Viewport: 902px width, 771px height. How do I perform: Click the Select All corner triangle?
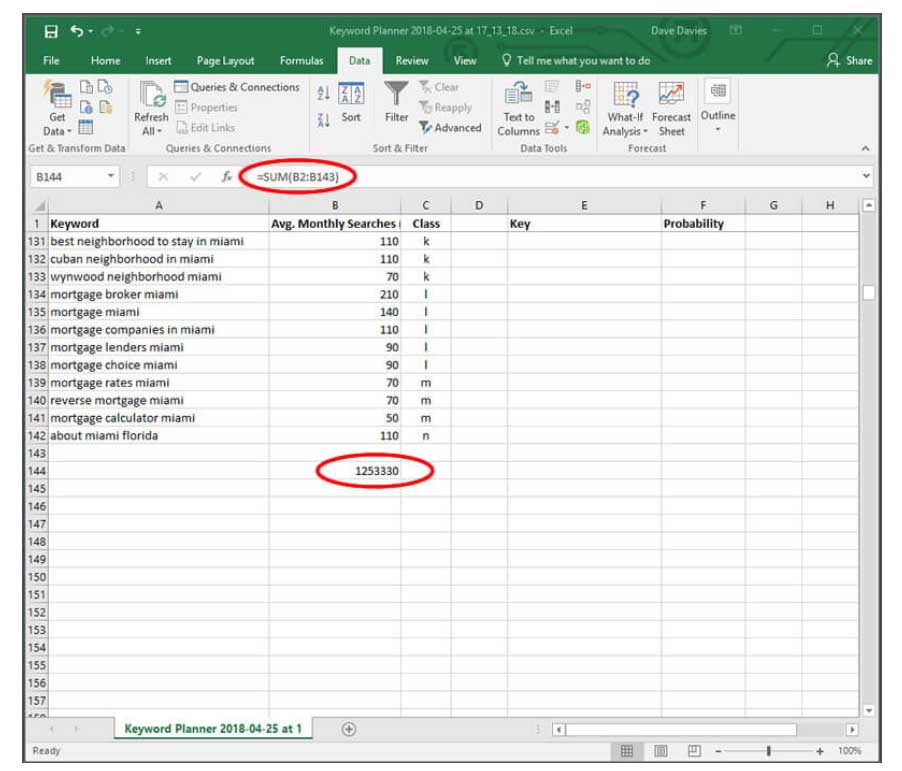pos(38,205)
